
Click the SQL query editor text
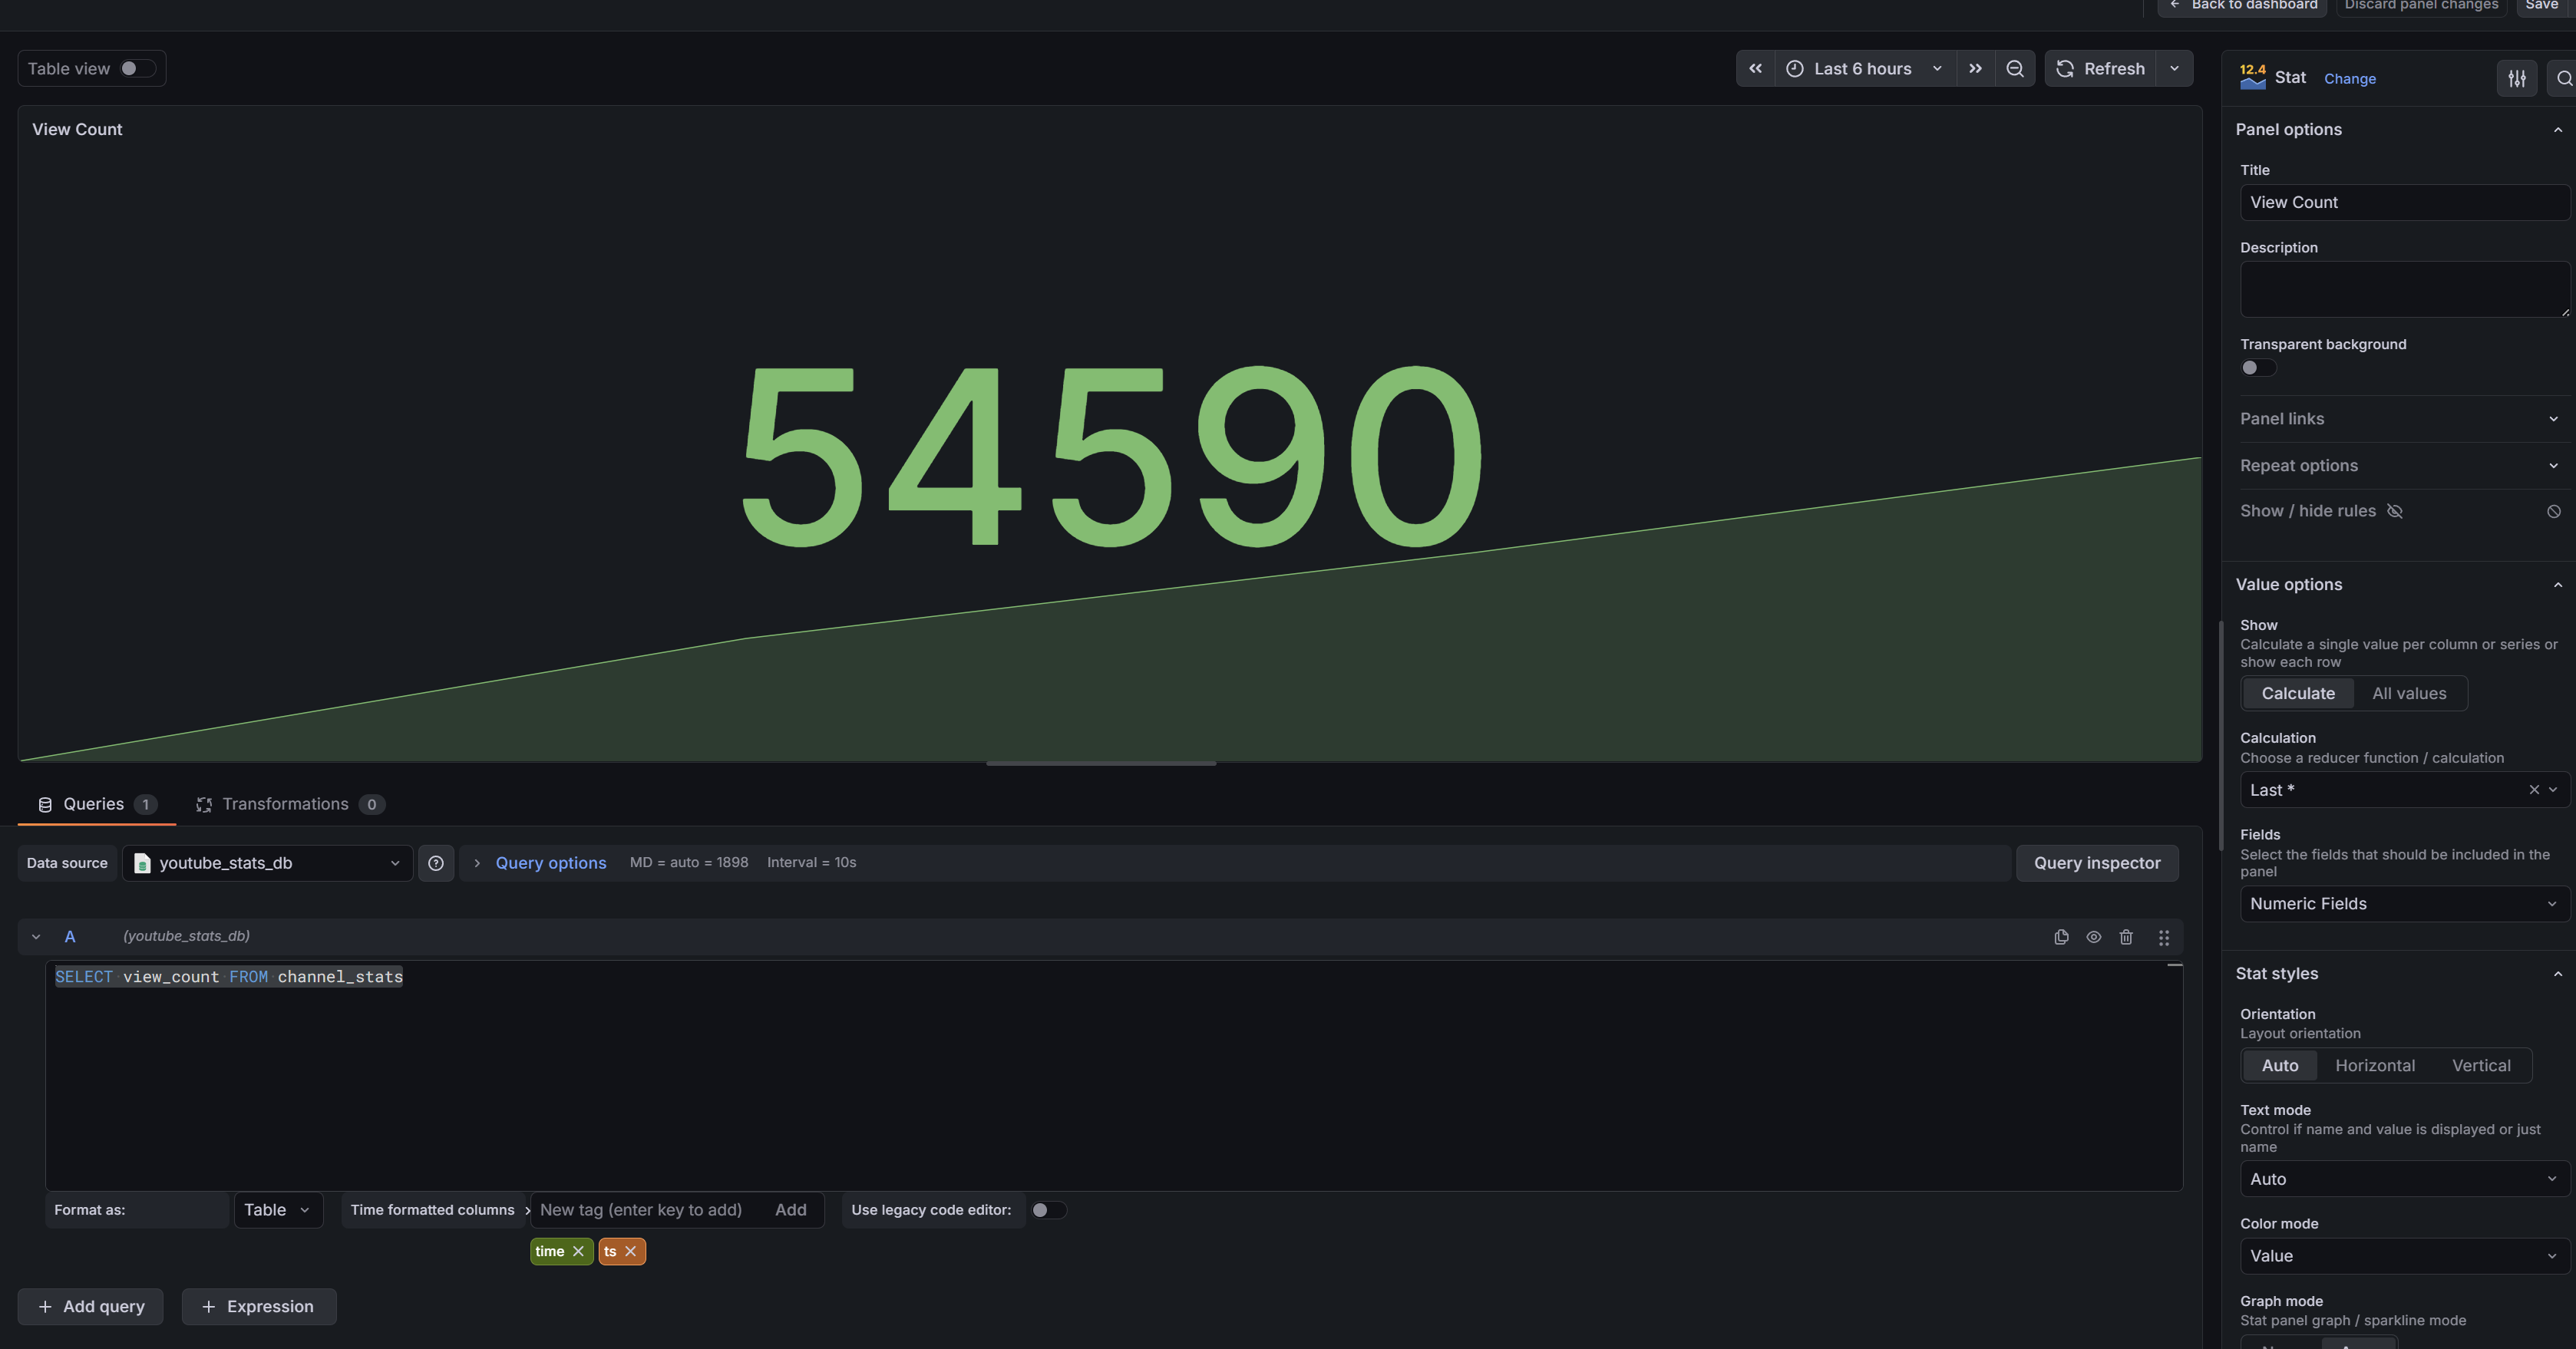[229, 977]
